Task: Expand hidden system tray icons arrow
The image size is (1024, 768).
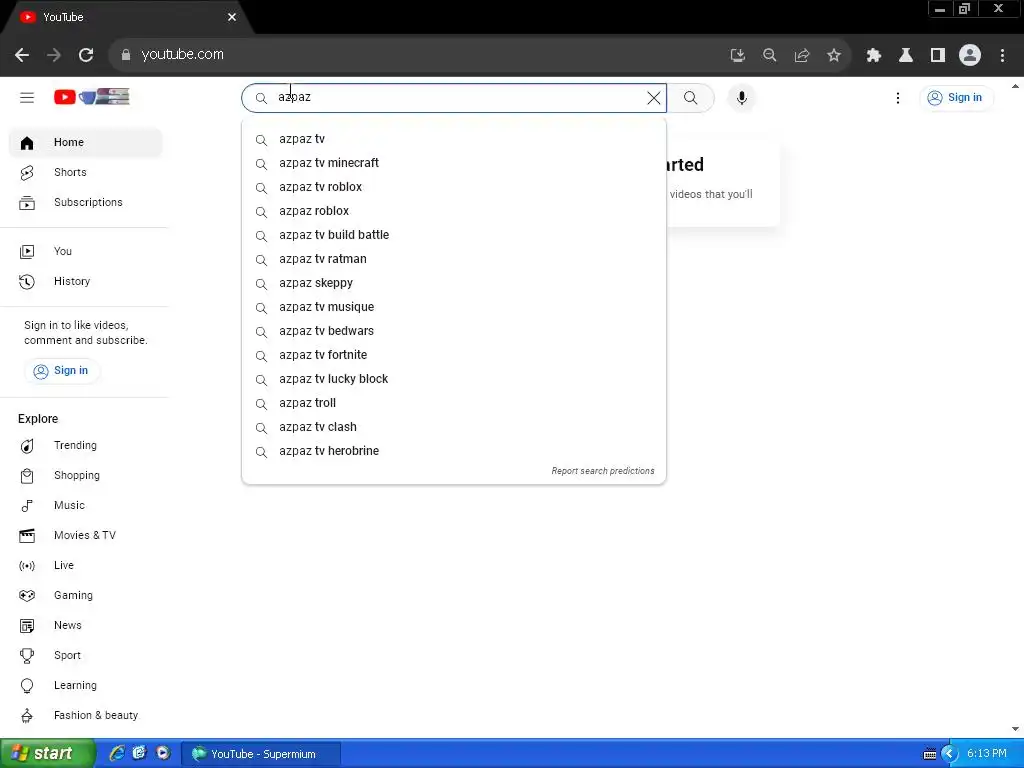Action: (949, 754)
